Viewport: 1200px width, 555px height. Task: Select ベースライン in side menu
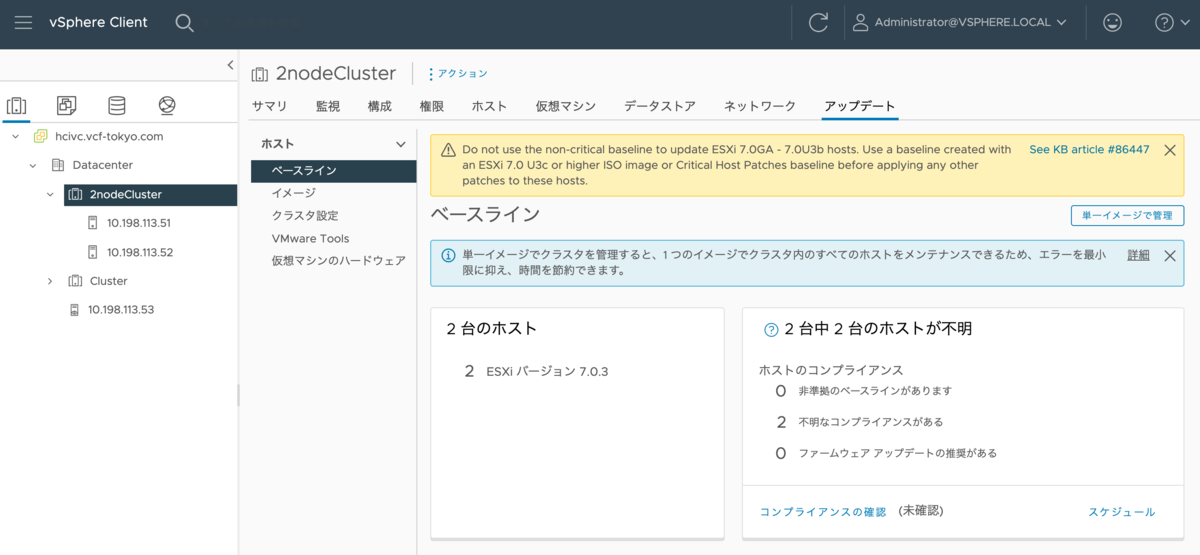pyautogui.click(x=333, y=171)
